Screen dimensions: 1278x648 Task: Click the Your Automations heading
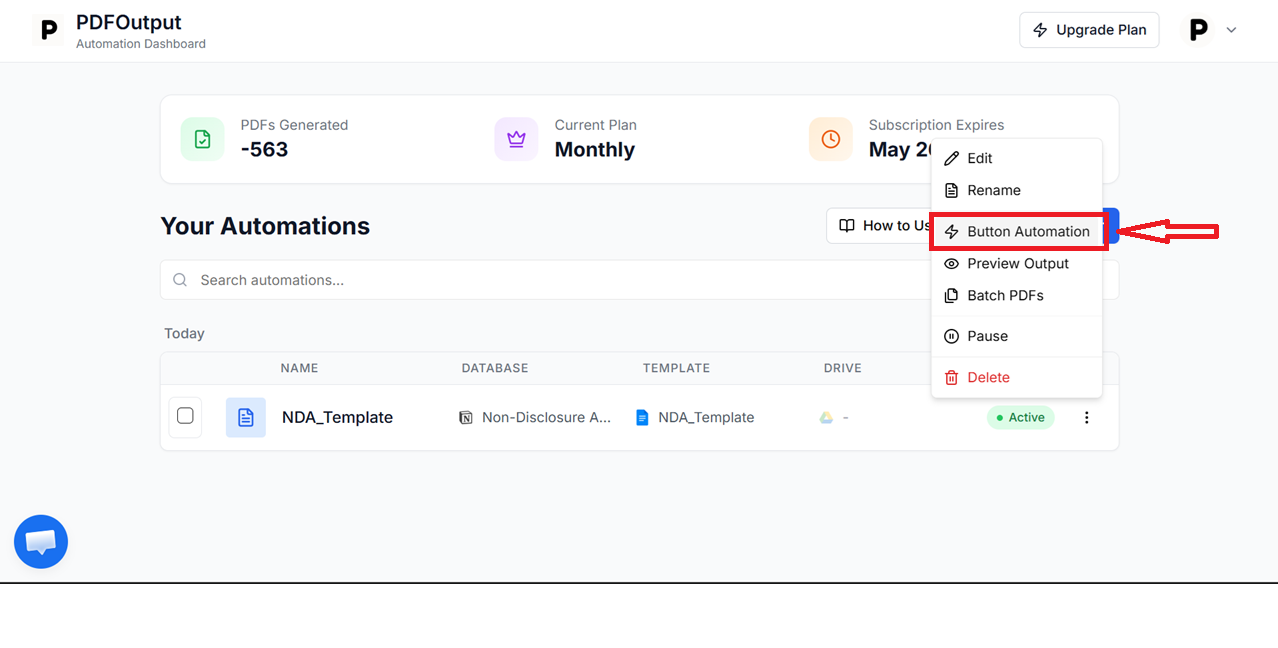(x=265, y=226)
